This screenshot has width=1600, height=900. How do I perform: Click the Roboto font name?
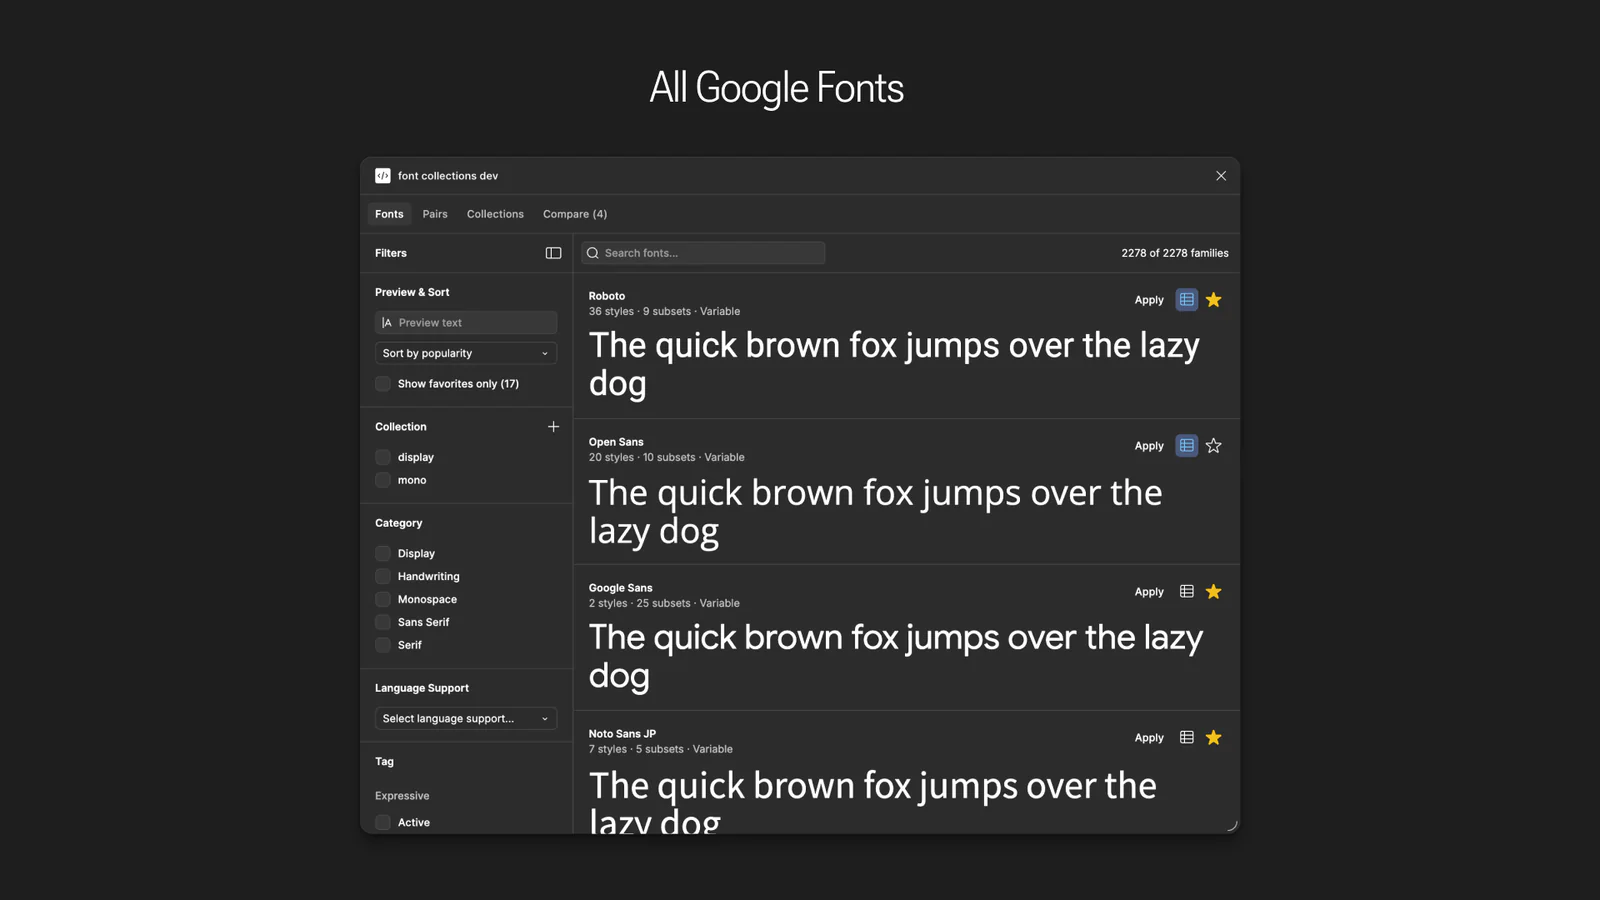pos(607,296)
